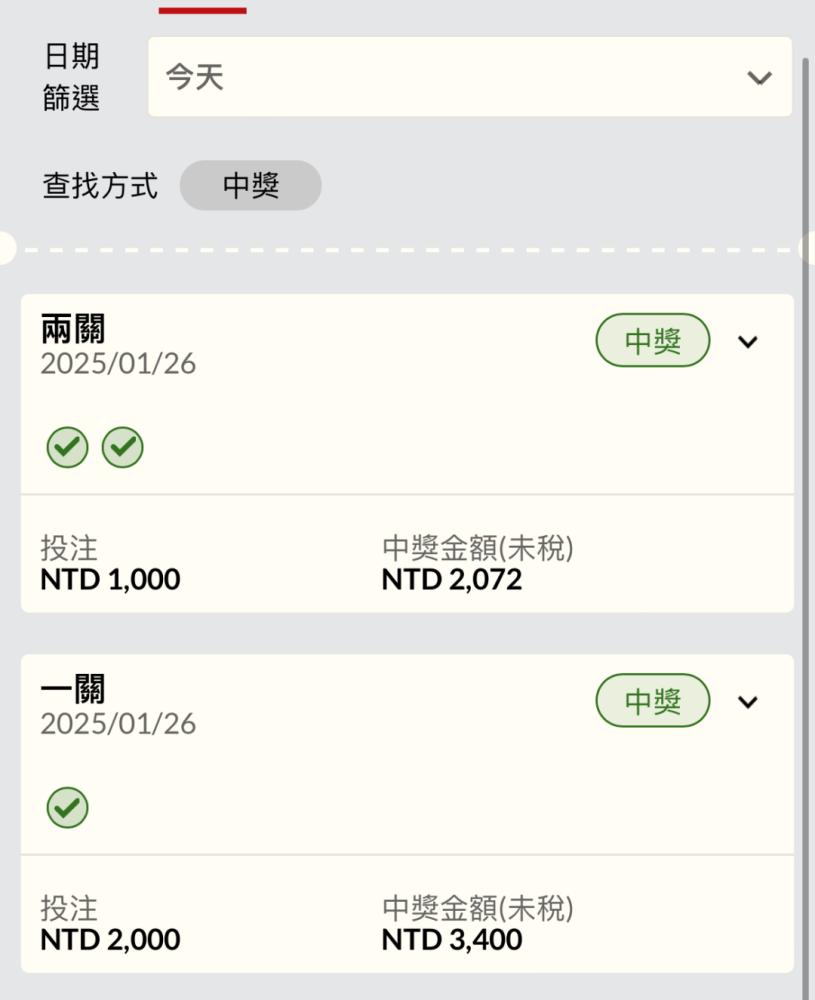Viewport: 815px width, 1000px height.
Task: Click the 2025/01/26 date on 兩關 card
Action: (118, 364)
